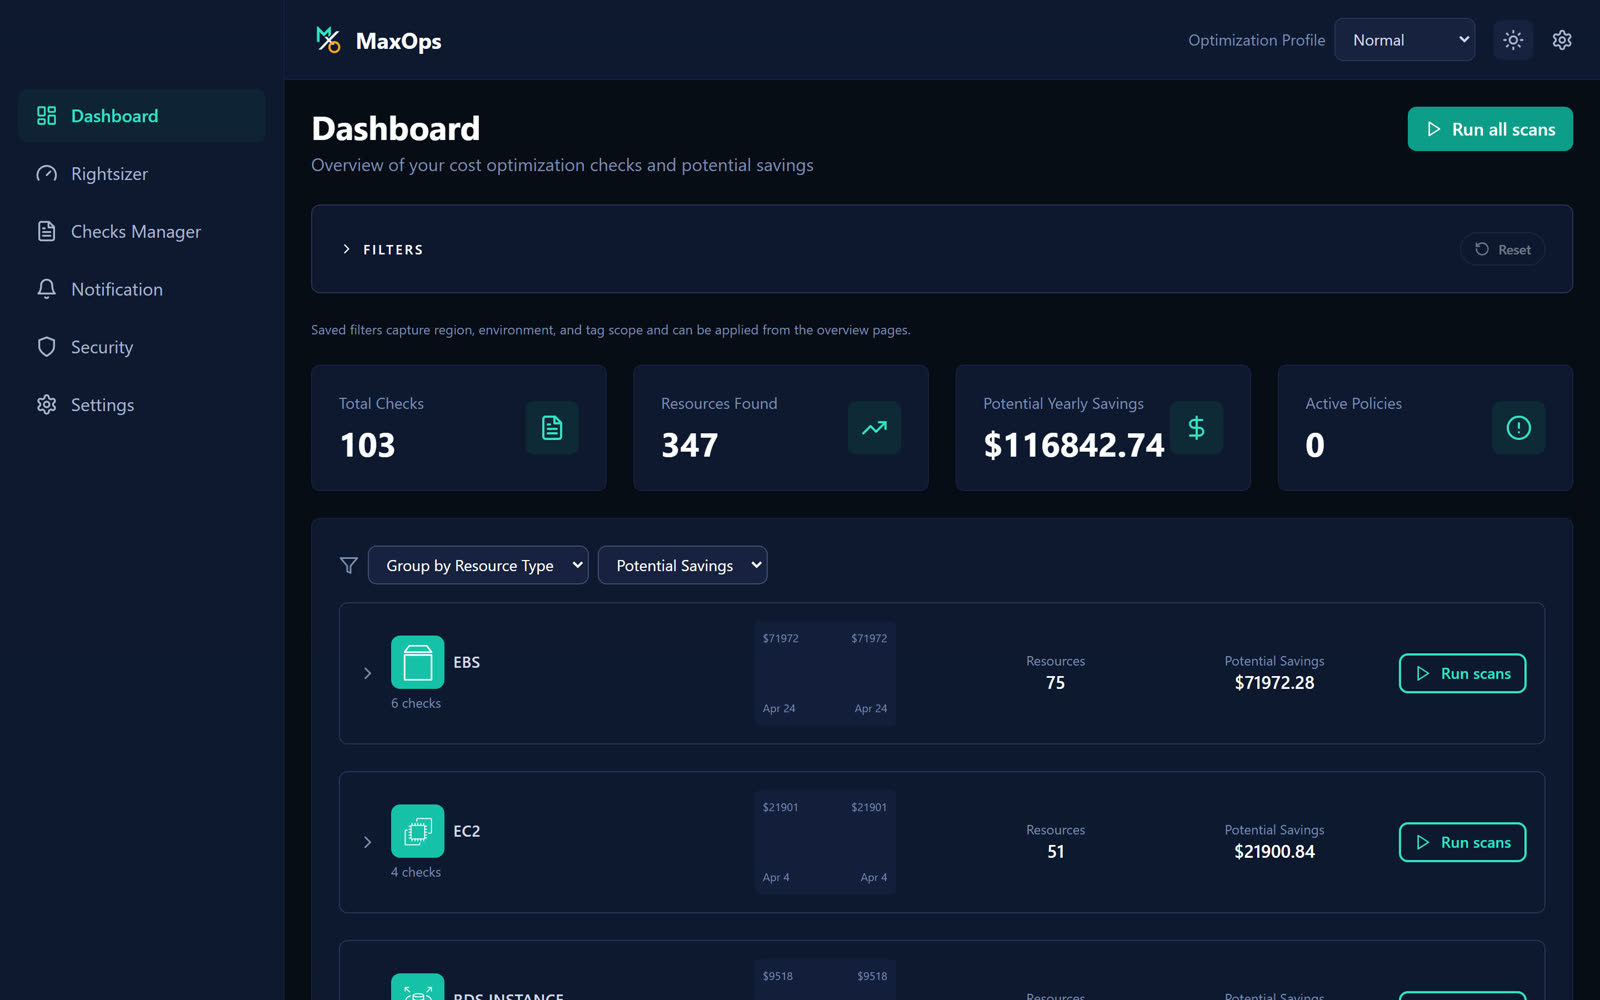
Task: Run scans for EC2
Action: click(1462, 842)
